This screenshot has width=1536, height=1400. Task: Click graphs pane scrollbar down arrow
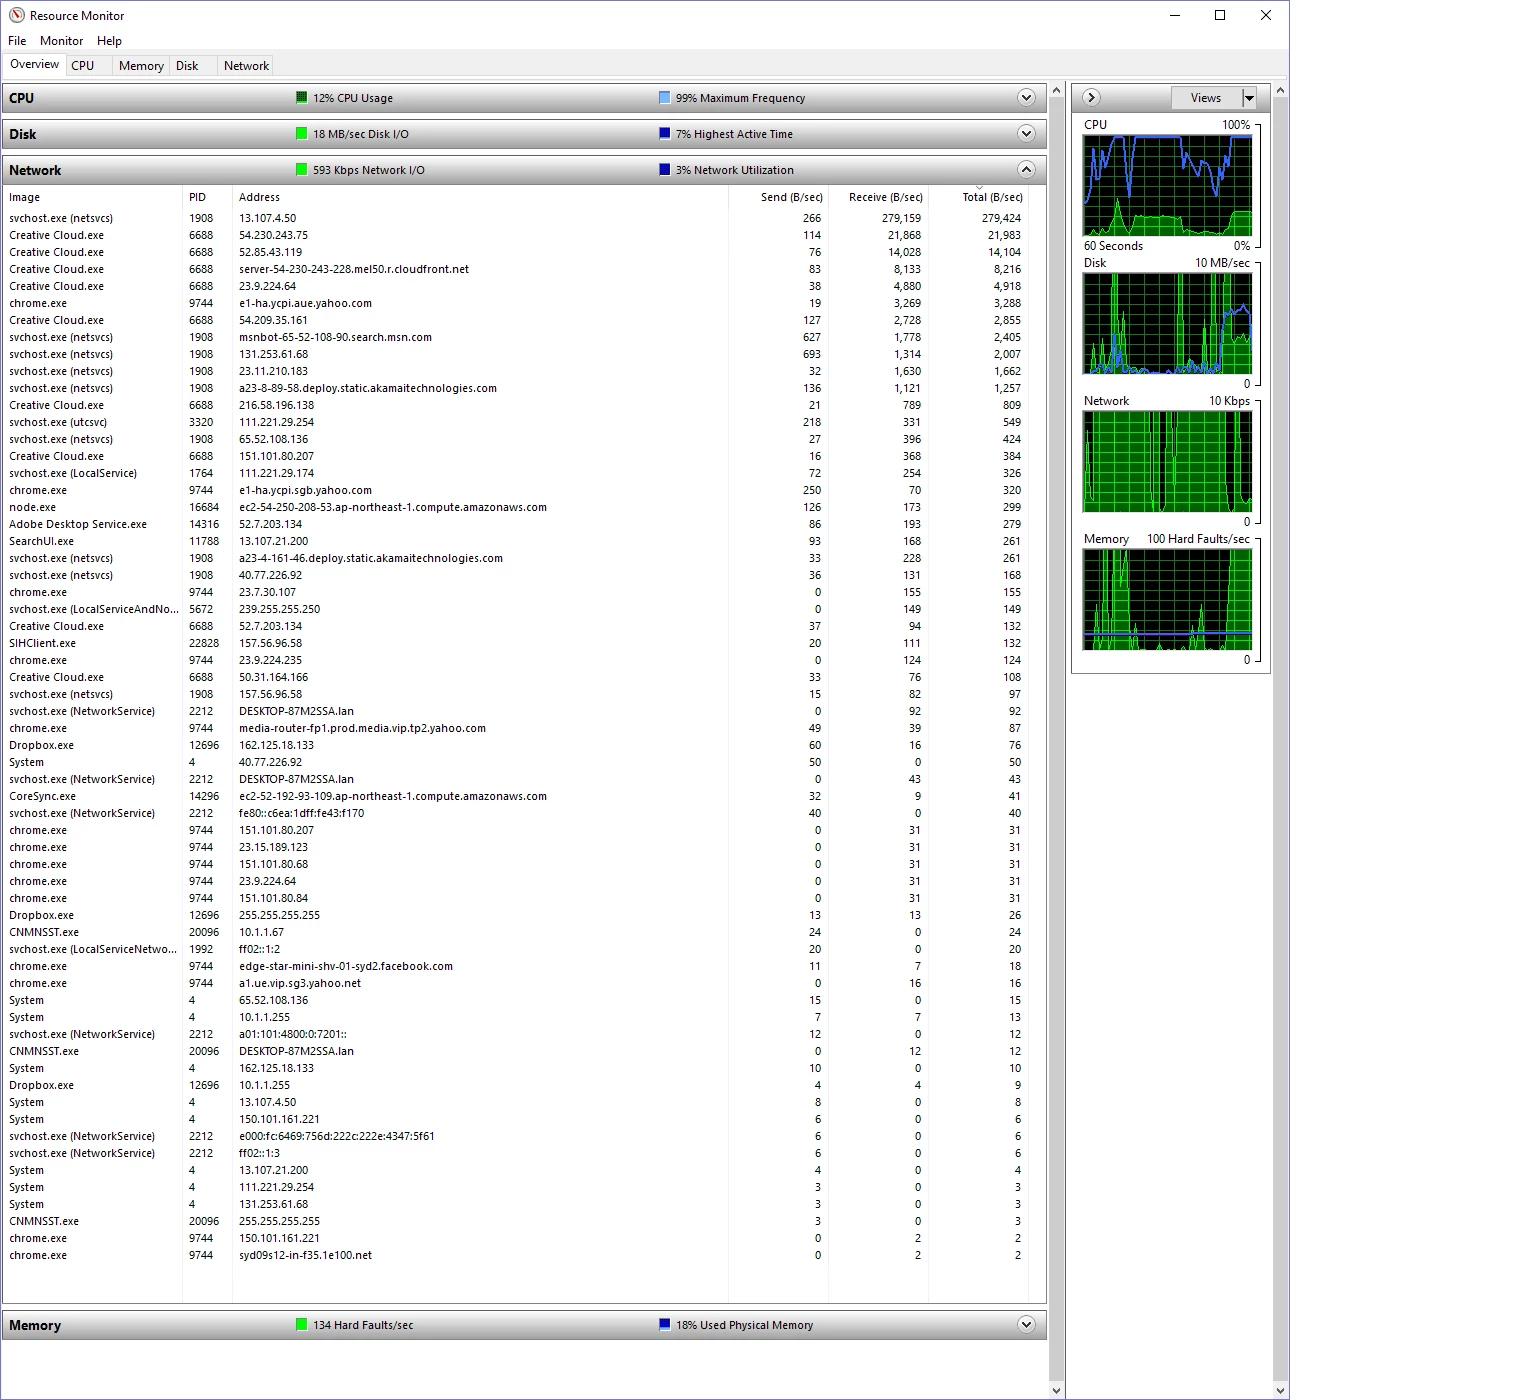(x=1280, y=1390)
